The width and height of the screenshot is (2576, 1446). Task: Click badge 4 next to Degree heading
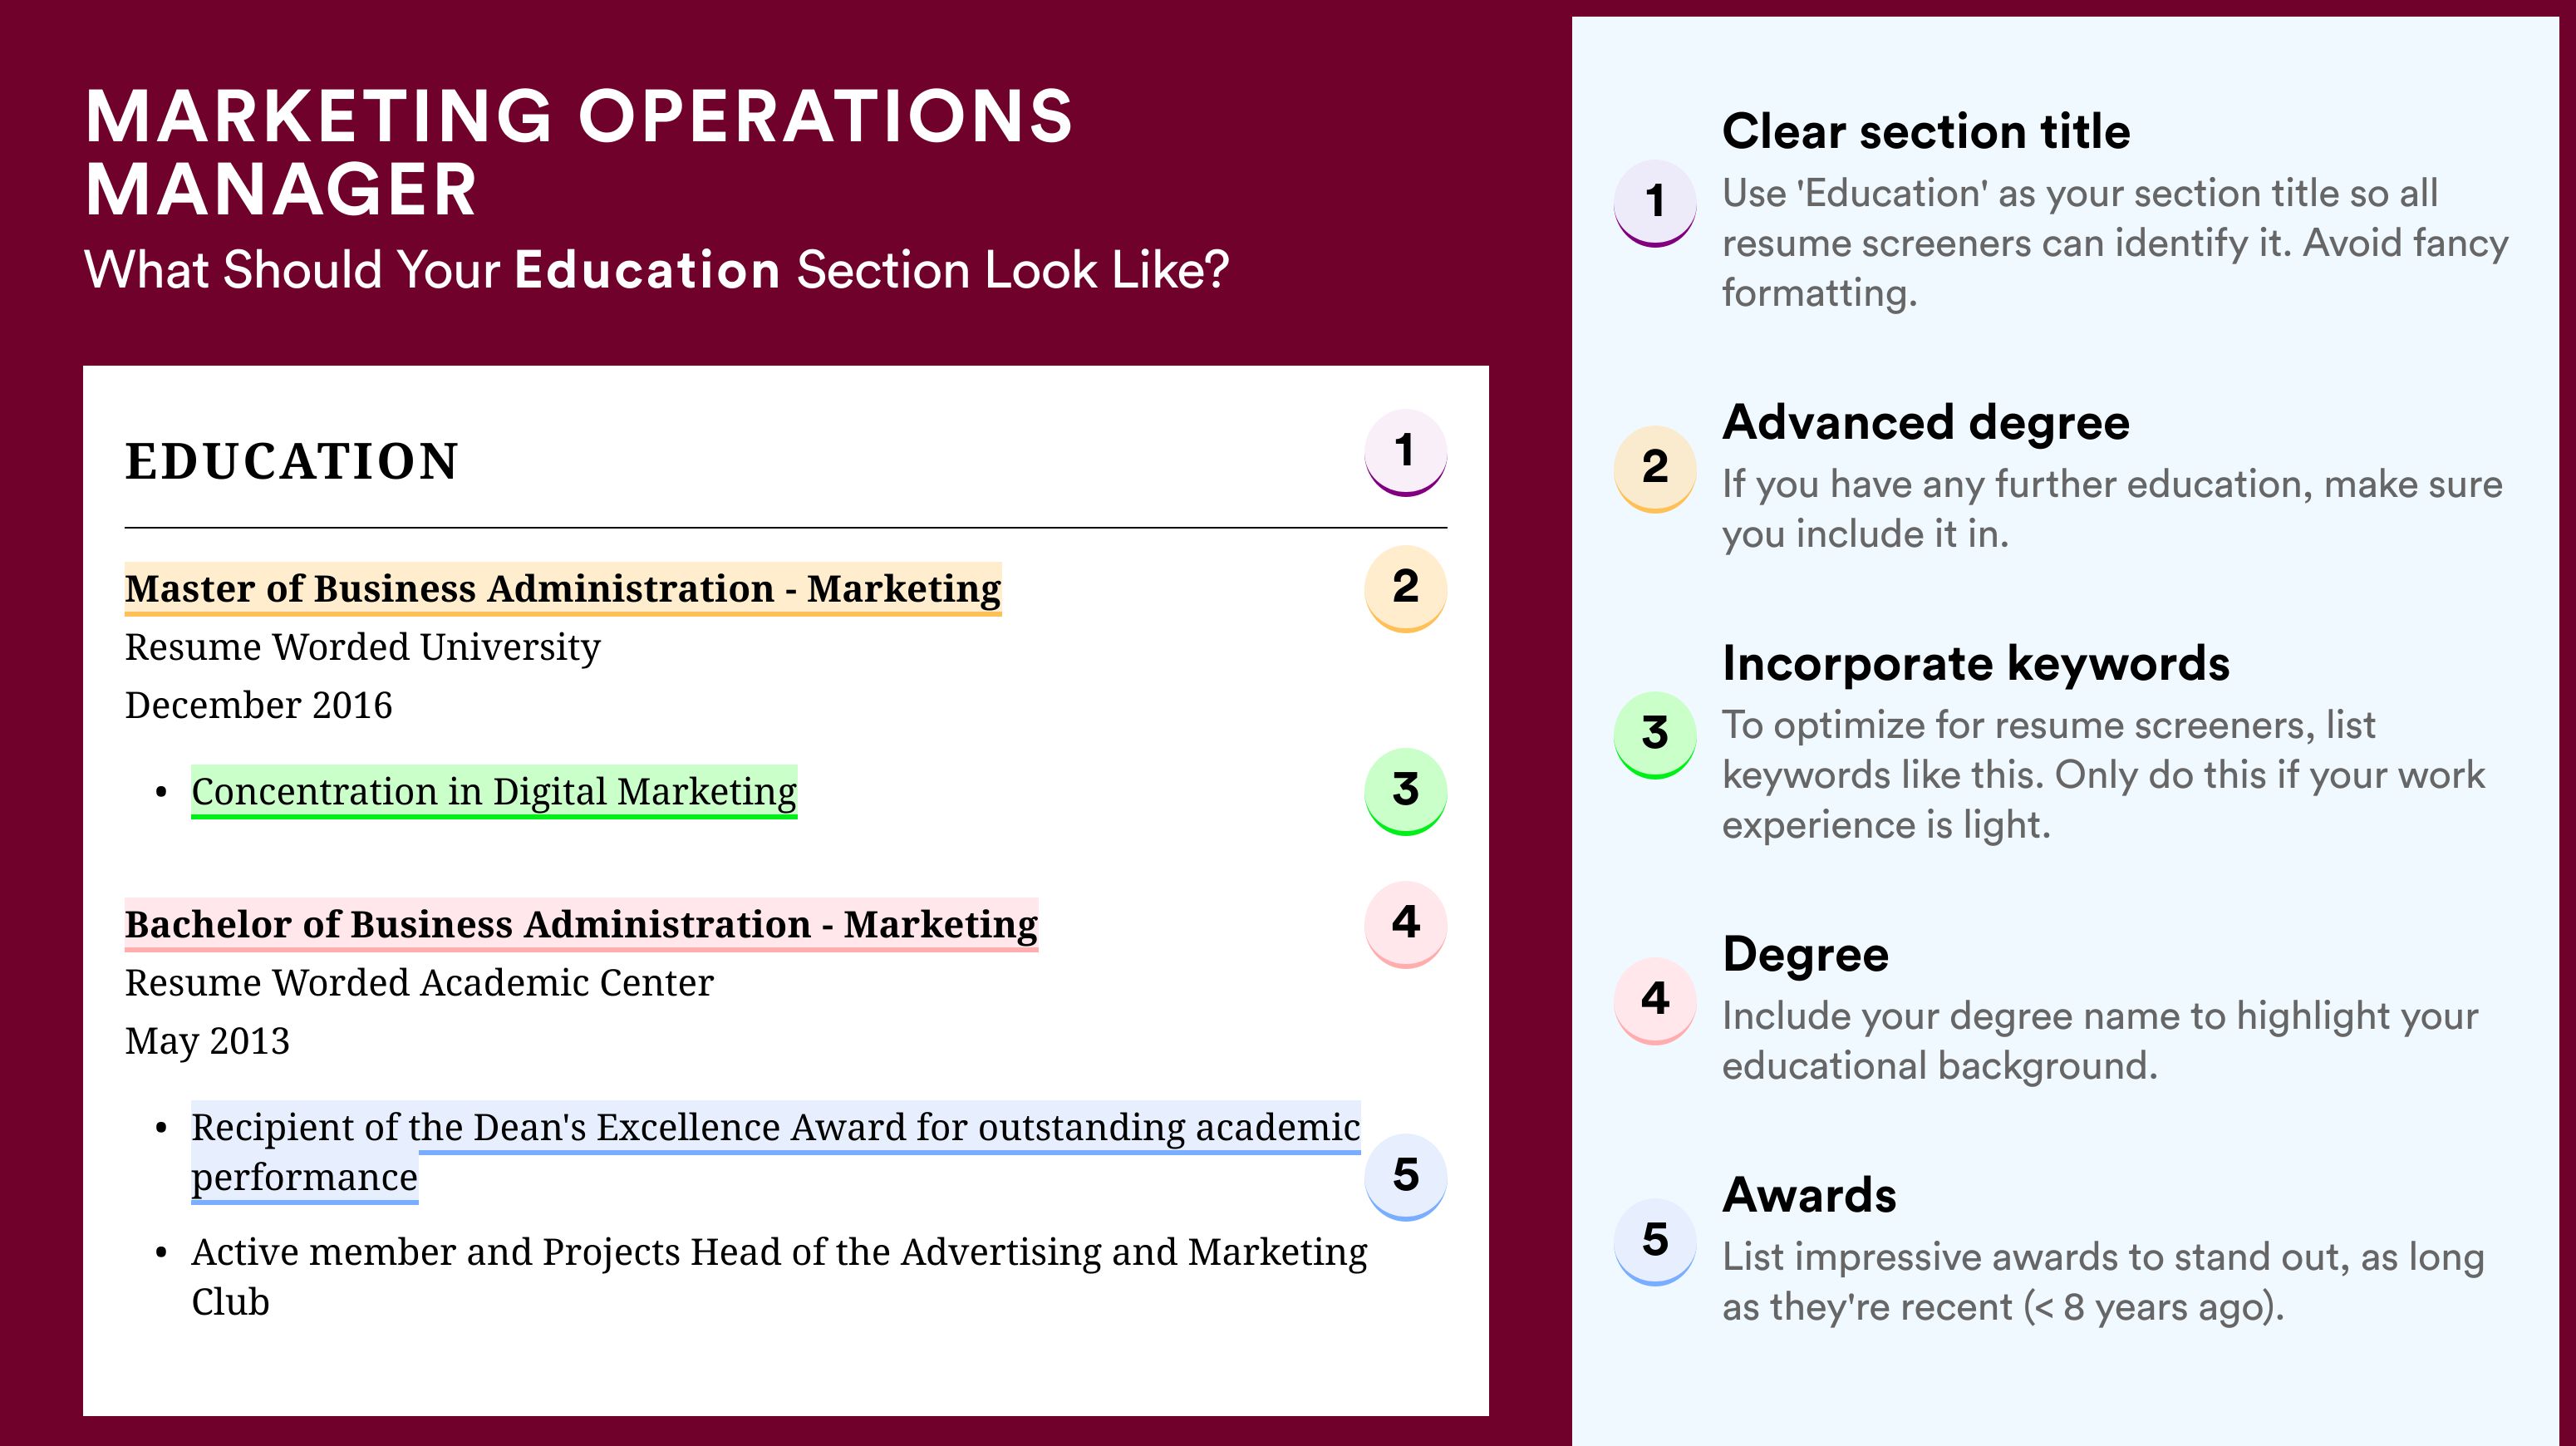[x=1655, y=1000]
